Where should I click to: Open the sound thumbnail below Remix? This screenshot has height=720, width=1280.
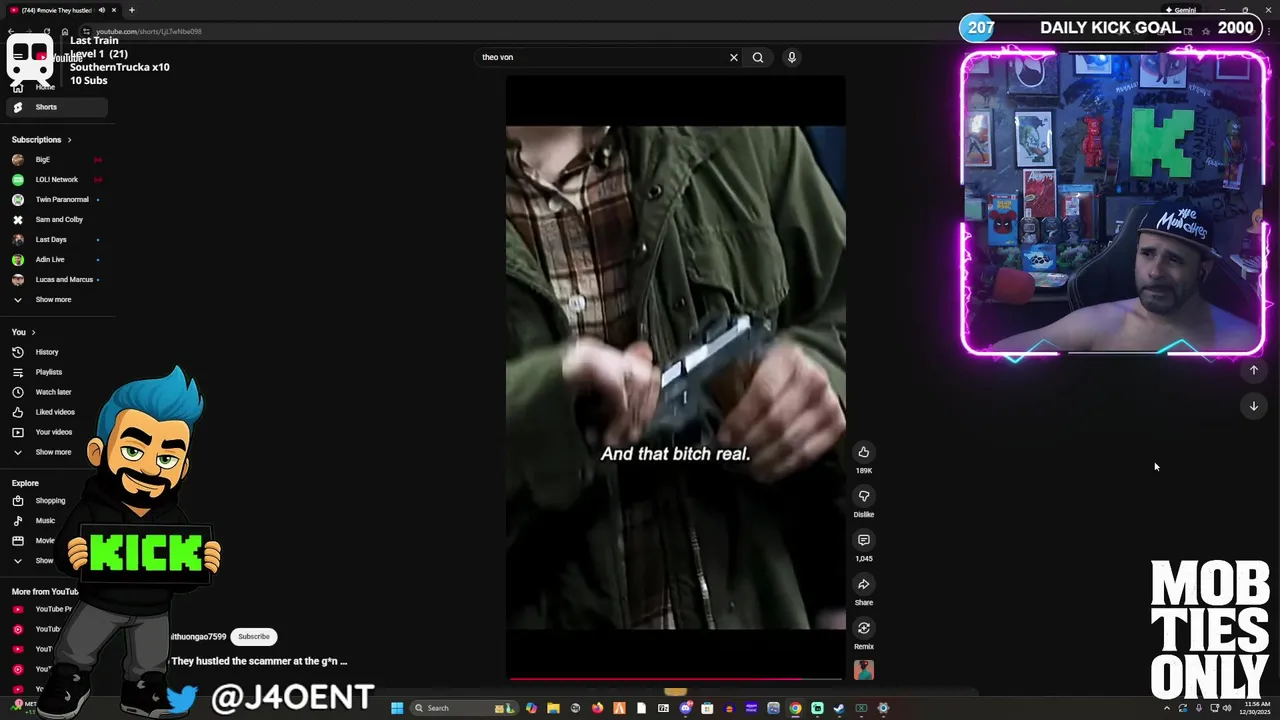click(x=864, y=670)
